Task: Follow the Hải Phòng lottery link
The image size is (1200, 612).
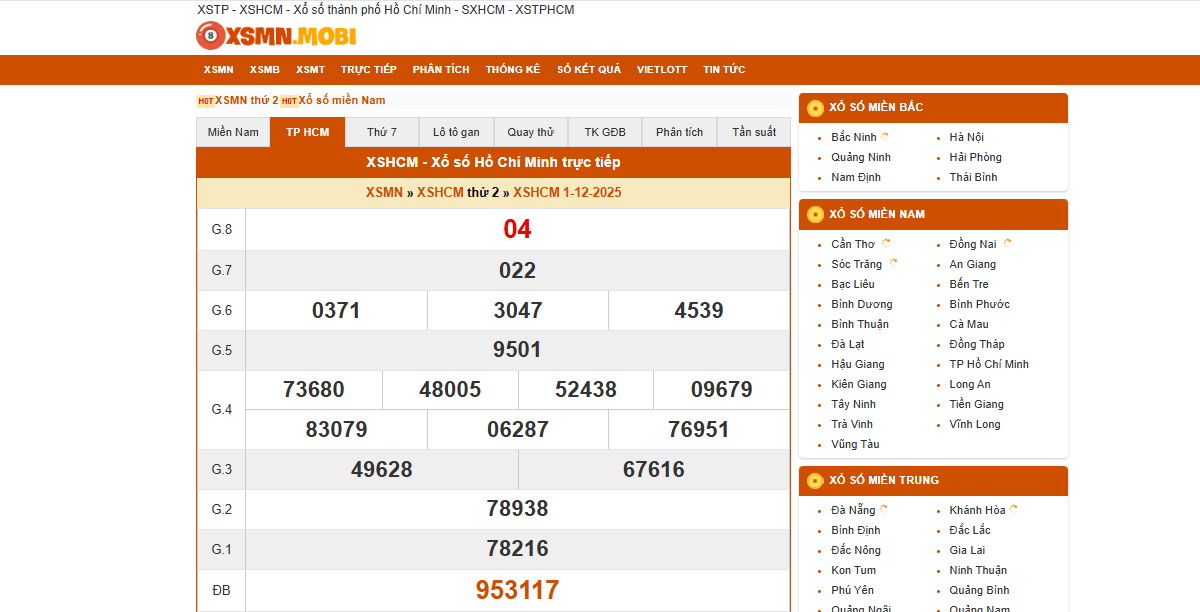Action: [x=976, y=157]
